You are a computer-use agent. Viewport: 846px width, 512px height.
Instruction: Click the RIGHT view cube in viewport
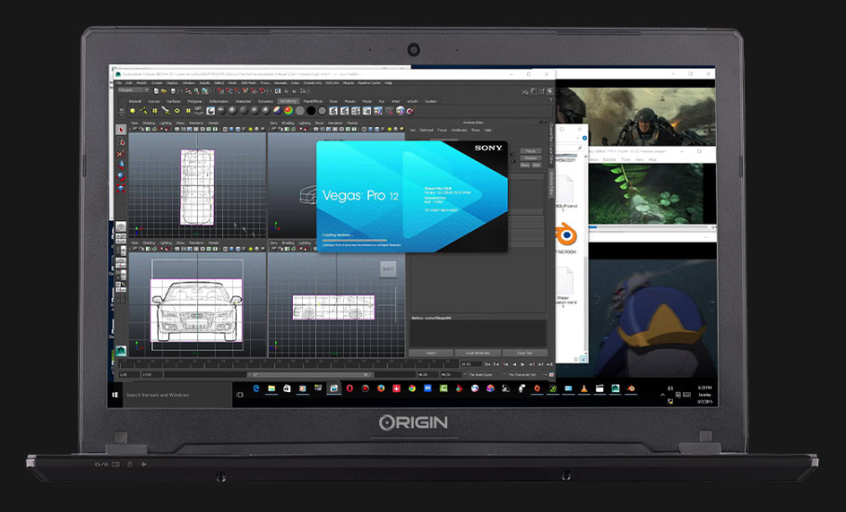[x=388, y=268]
